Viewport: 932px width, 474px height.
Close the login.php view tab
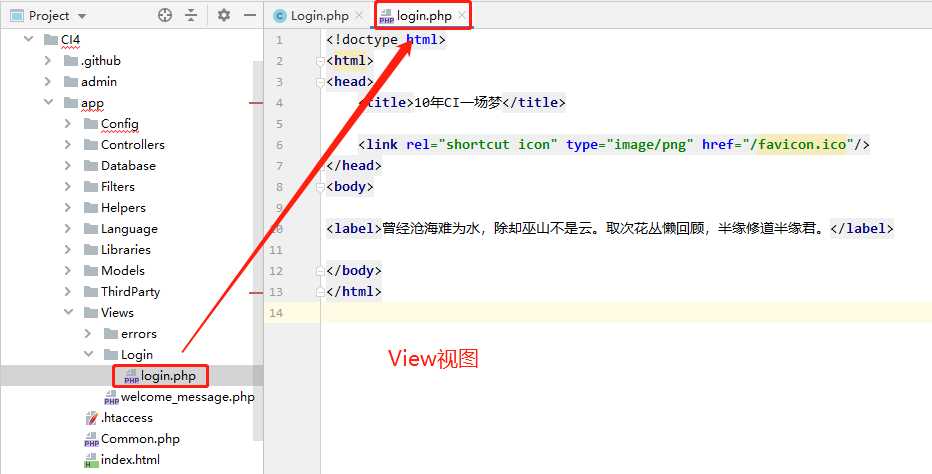[462, 15]
